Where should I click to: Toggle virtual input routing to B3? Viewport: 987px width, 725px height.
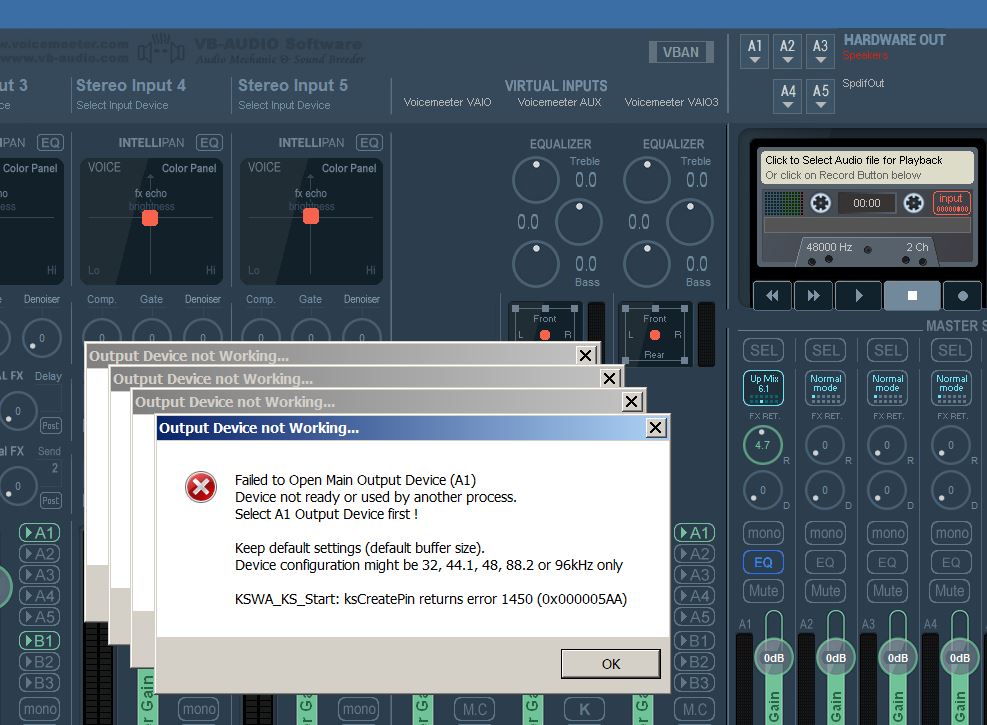click(694, 683)
